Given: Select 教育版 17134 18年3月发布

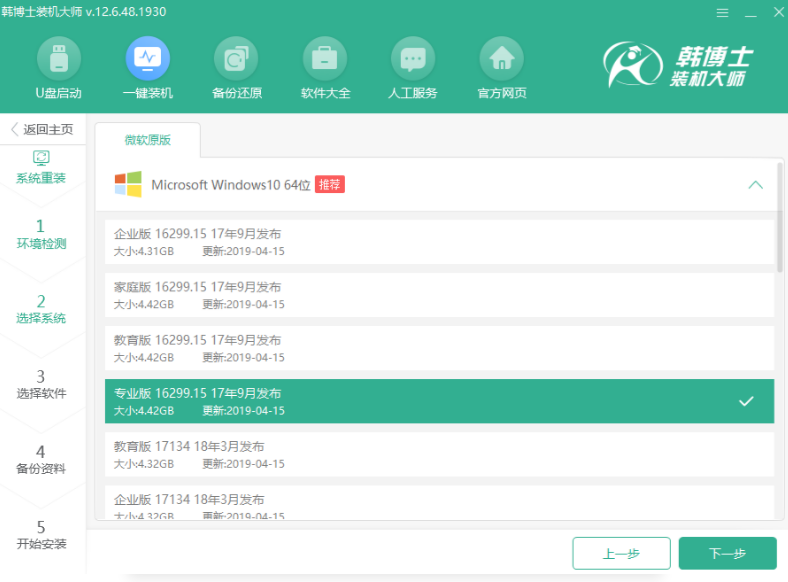Looking at the screenshot, I should pos(439,454).
